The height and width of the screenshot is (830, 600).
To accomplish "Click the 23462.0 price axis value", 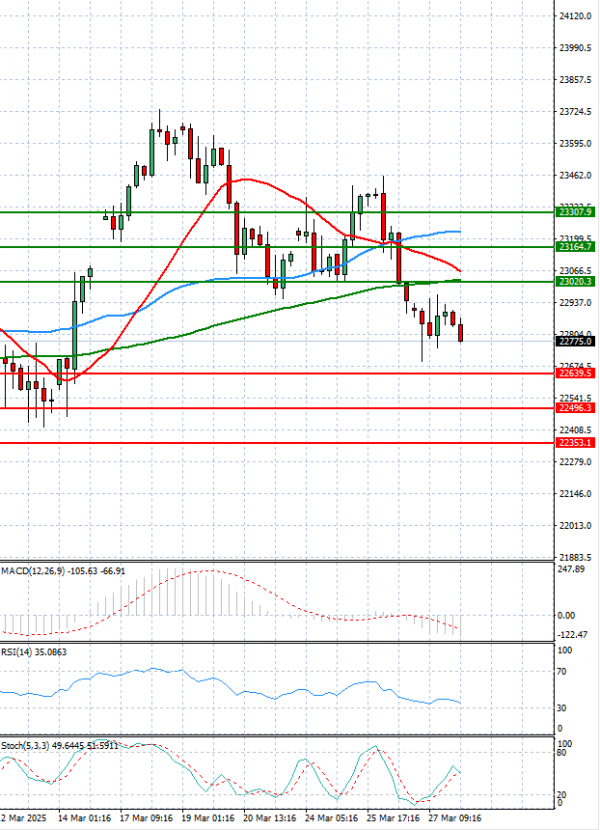I will (x=575, y=175).
